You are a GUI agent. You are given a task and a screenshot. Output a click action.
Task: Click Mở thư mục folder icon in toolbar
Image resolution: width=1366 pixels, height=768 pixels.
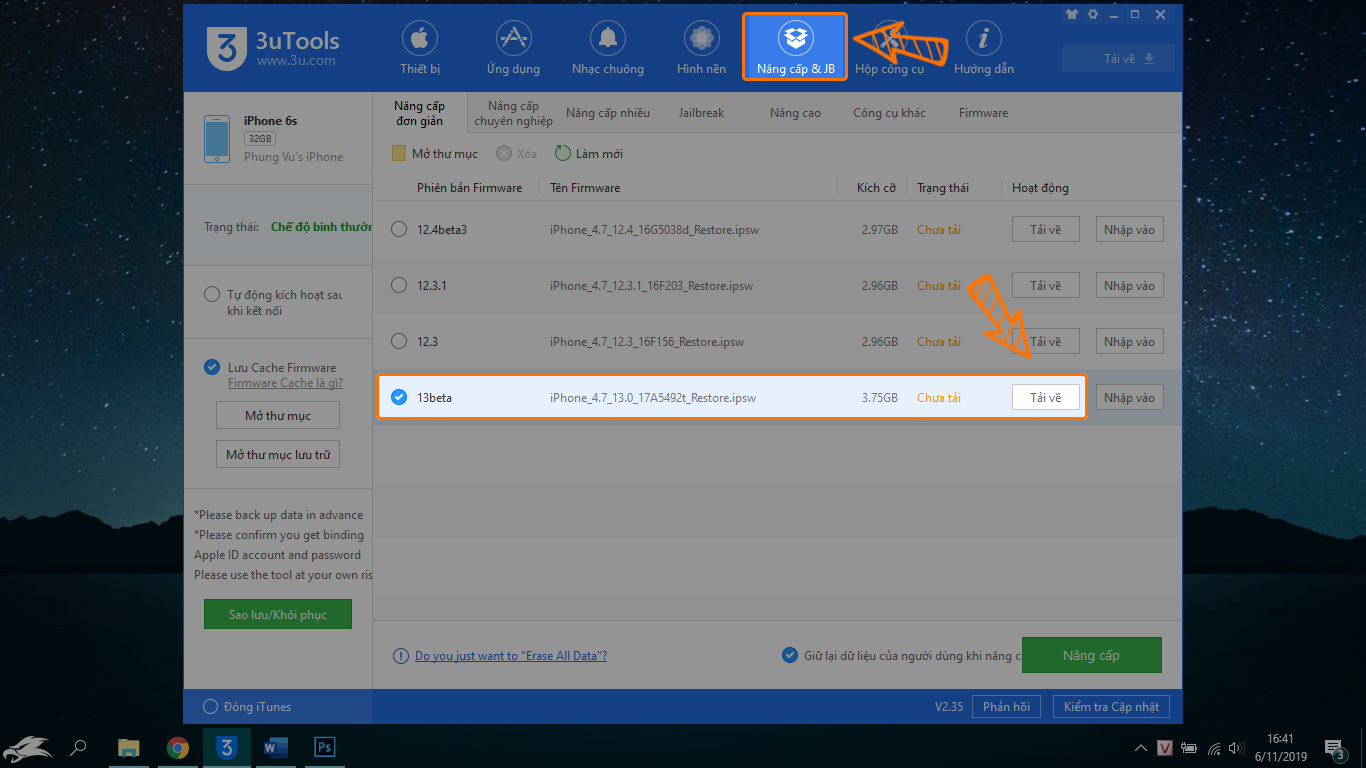point(398,154)
